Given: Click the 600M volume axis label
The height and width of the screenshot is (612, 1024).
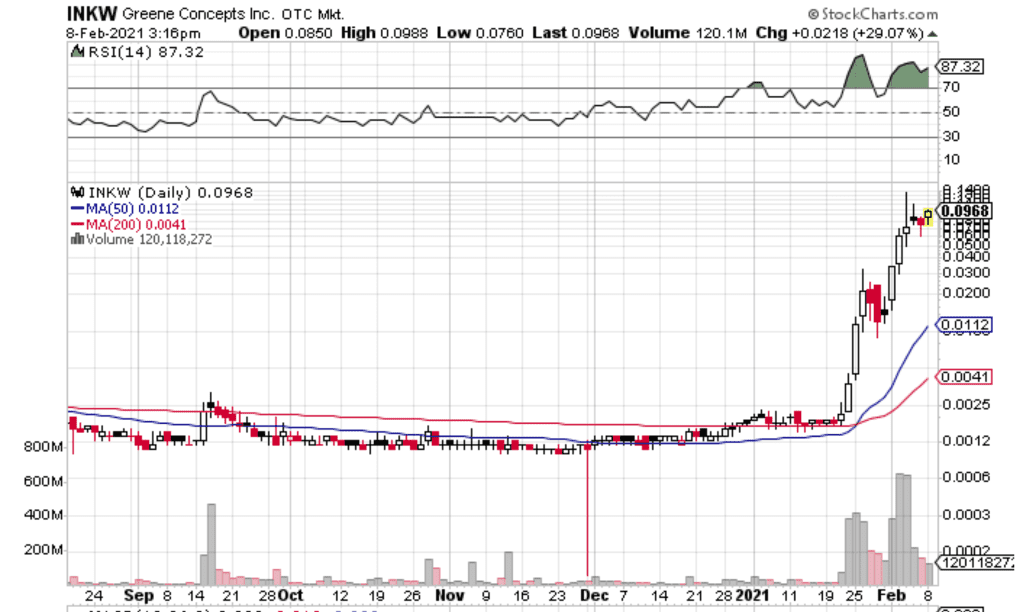Looking at the screenshot, I should 44,482.
